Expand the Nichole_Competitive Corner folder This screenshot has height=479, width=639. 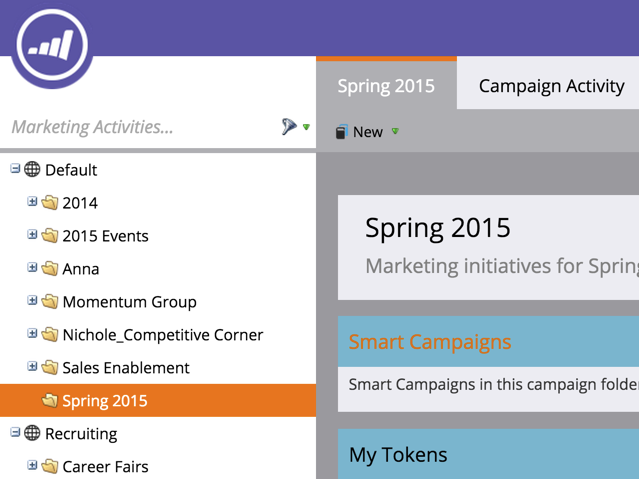33,334
